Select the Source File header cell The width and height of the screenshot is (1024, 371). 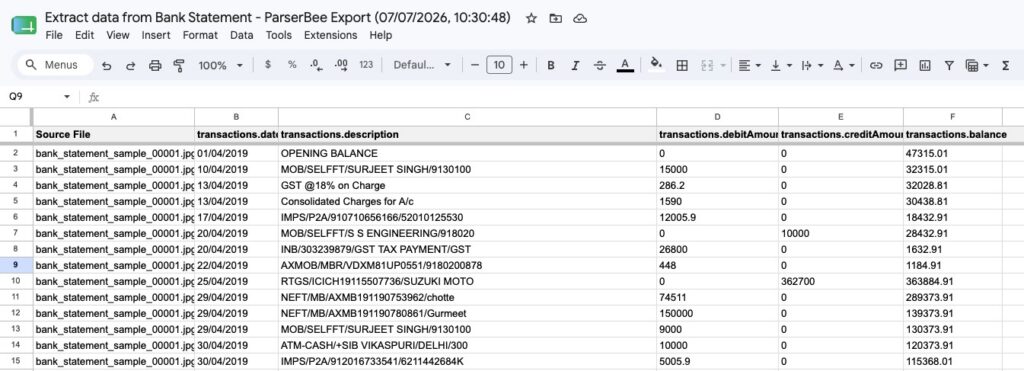coord(114,135)
